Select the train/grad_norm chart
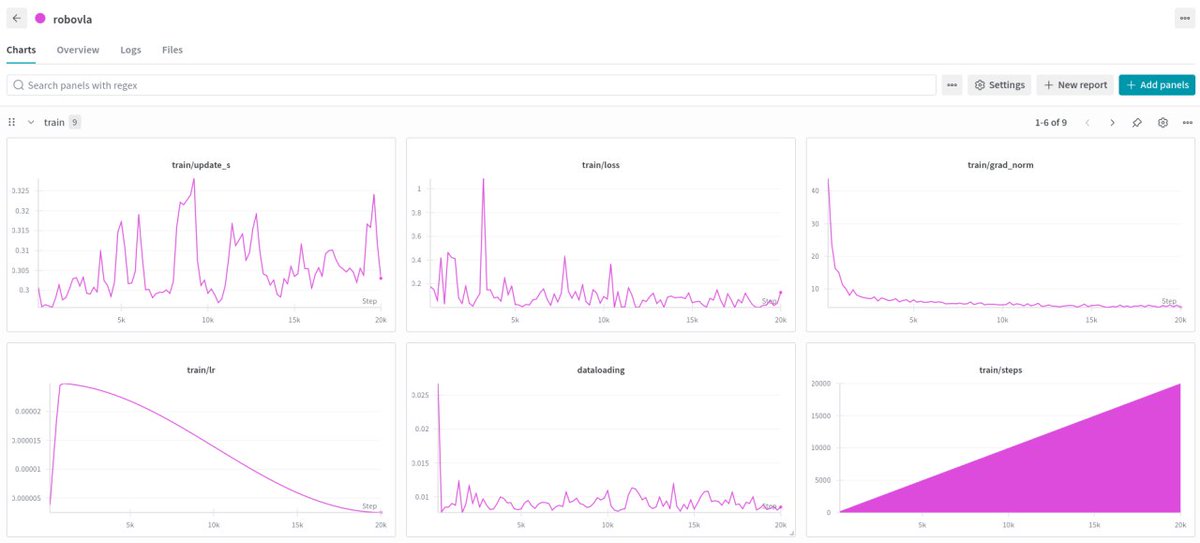This screenshot has height=543, width=1200. 1000,235
